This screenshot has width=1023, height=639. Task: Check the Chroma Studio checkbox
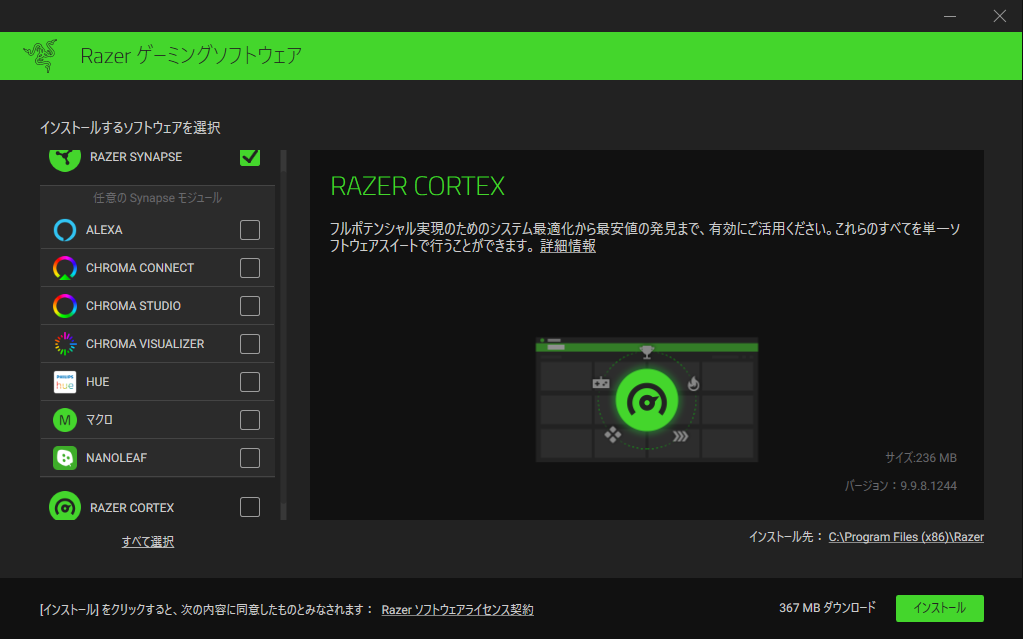pos(250,305)
